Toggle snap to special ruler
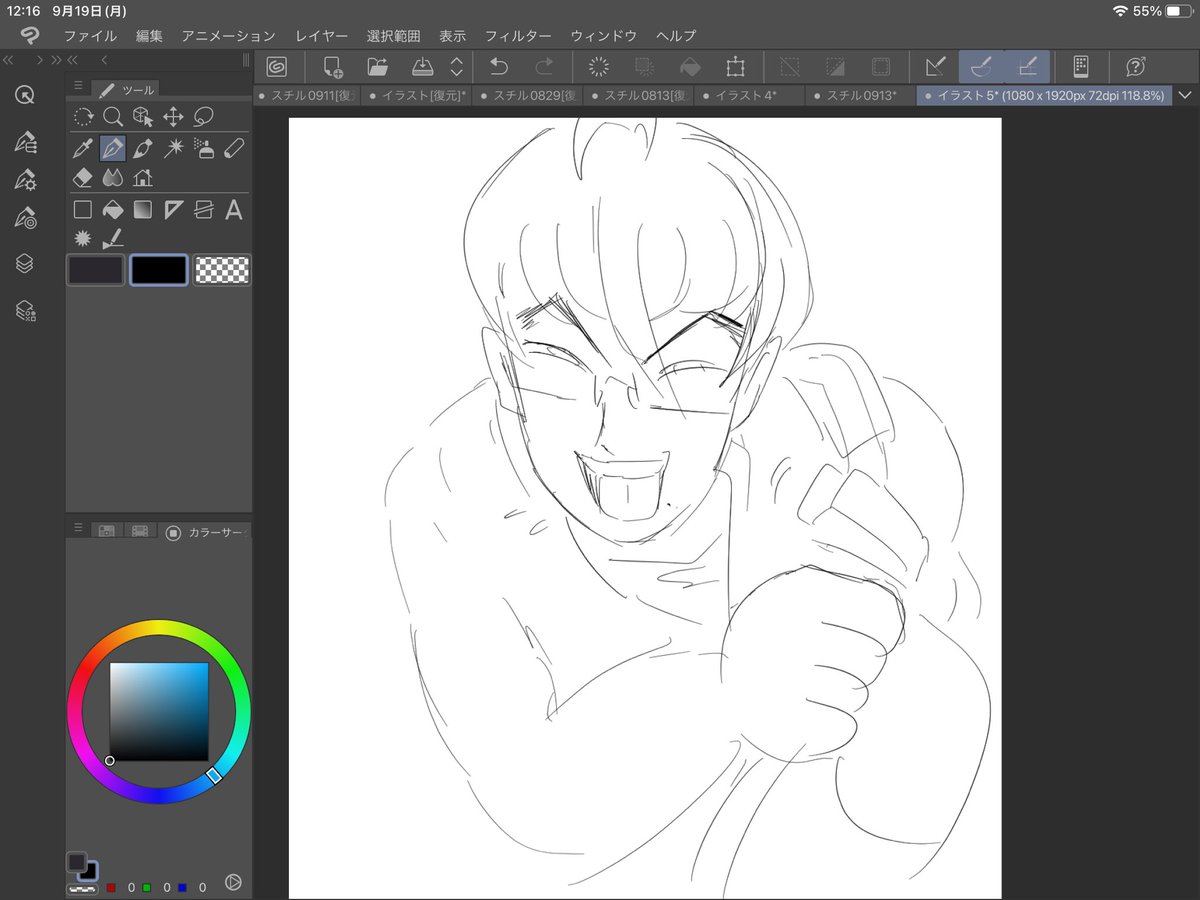Image resolution: width=1200 pixels, height=900 pixels. coord(981,67)
